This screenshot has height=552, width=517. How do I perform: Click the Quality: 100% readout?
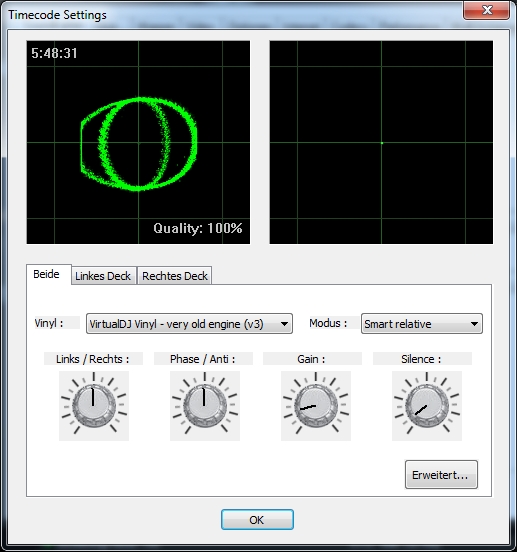[x=198, y=228]
